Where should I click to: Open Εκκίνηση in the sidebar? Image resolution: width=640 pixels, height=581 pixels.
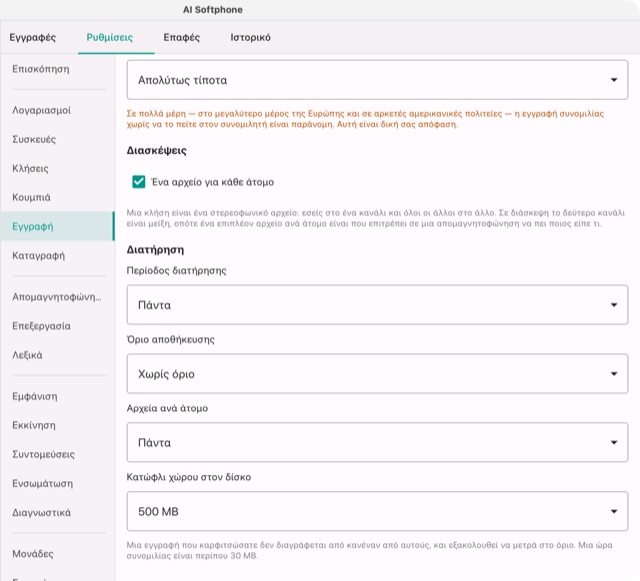coord(57,425)
